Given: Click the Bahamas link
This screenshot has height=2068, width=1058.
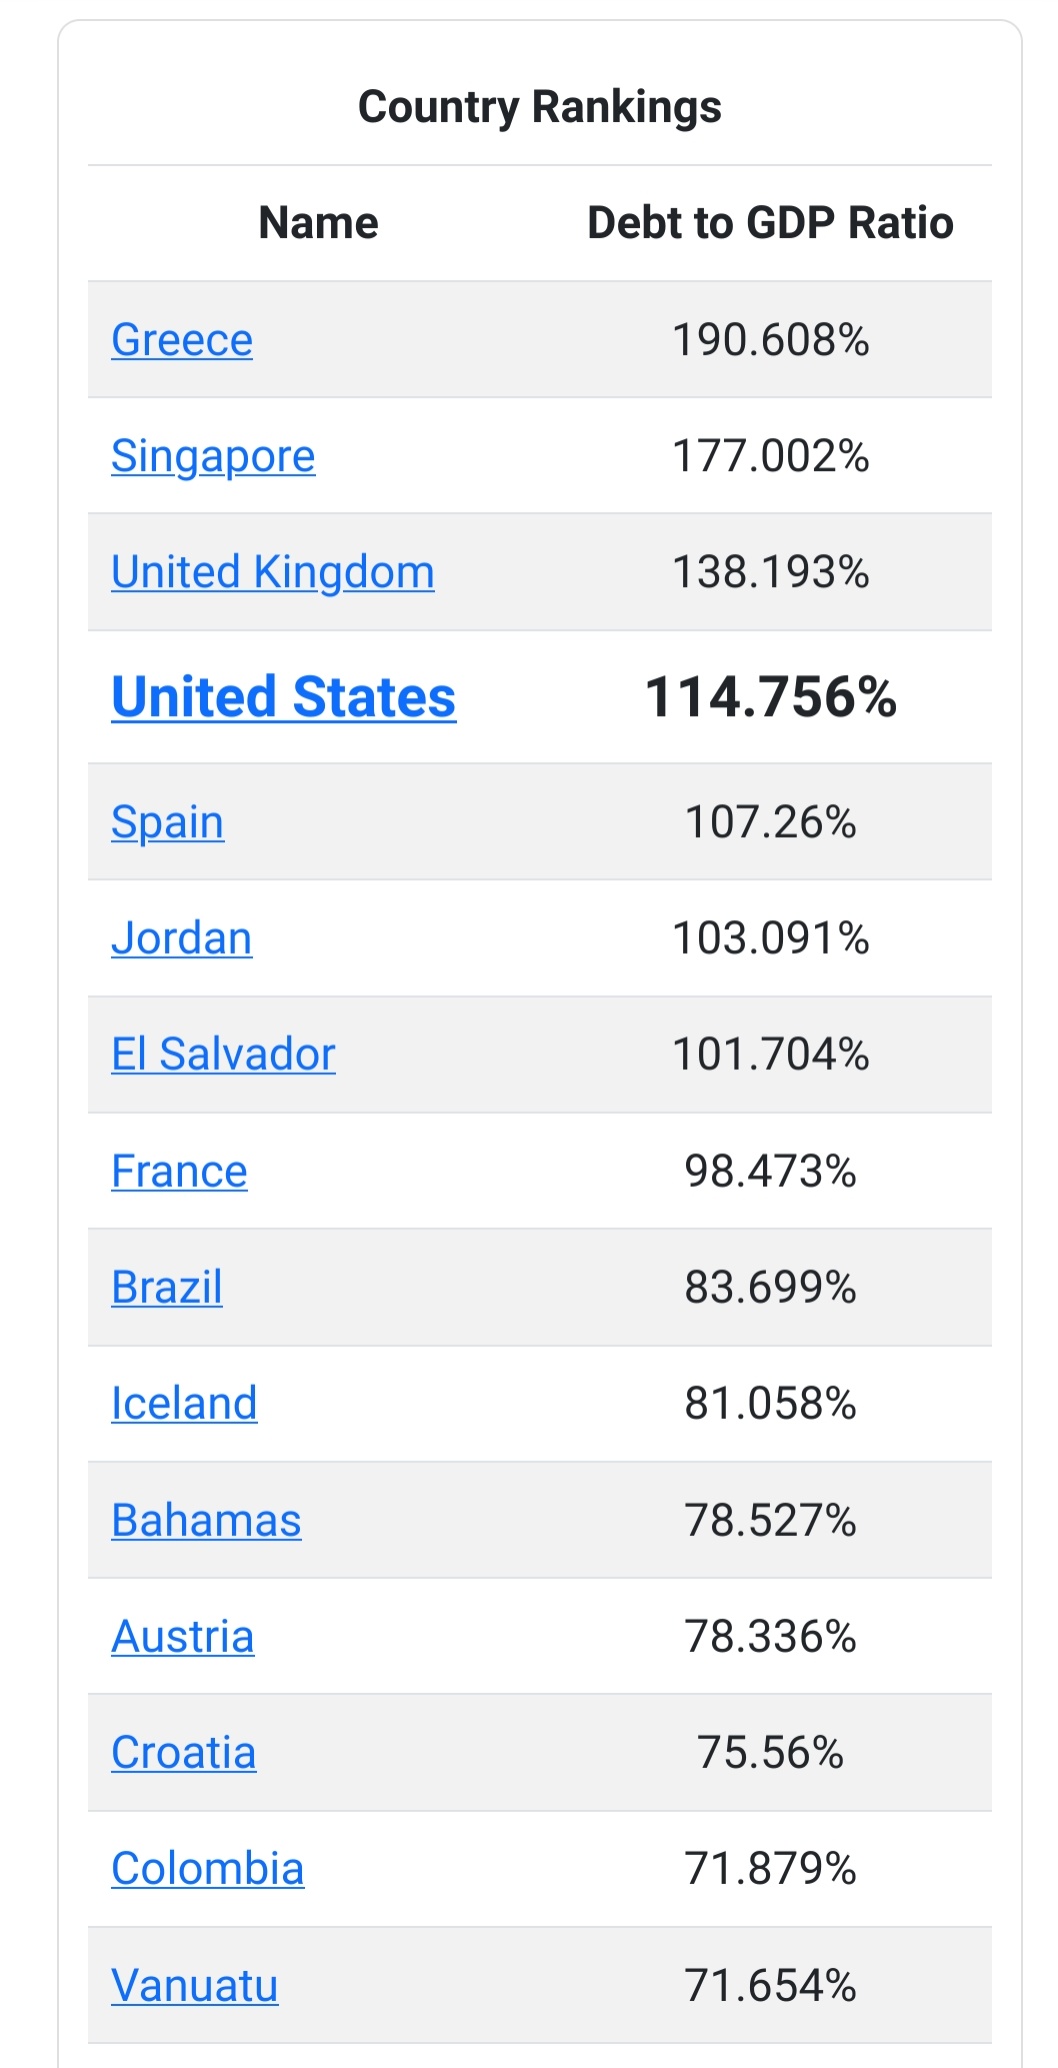Looking at the screenshot, I should [x=206, y=1520].
